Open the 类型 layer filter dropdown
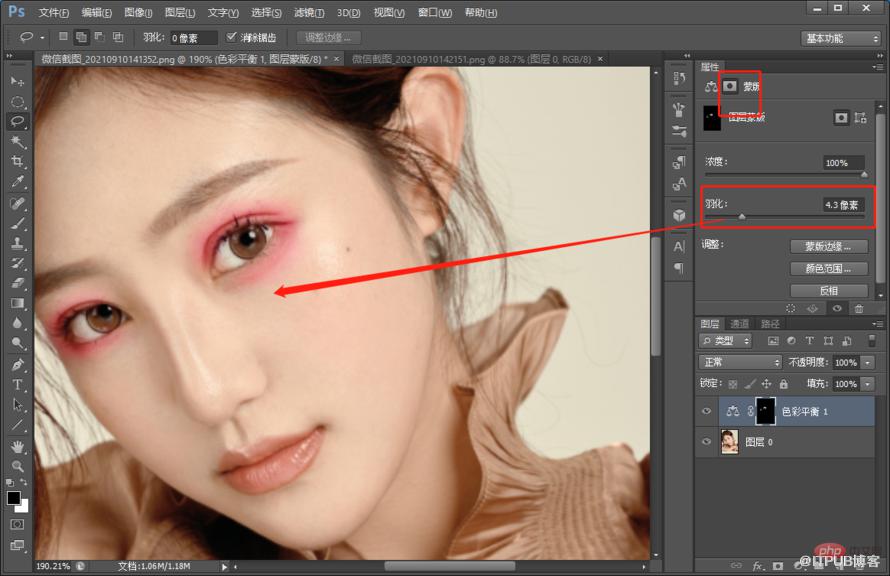This screenshot has height=576, width=890. (725, 341)
